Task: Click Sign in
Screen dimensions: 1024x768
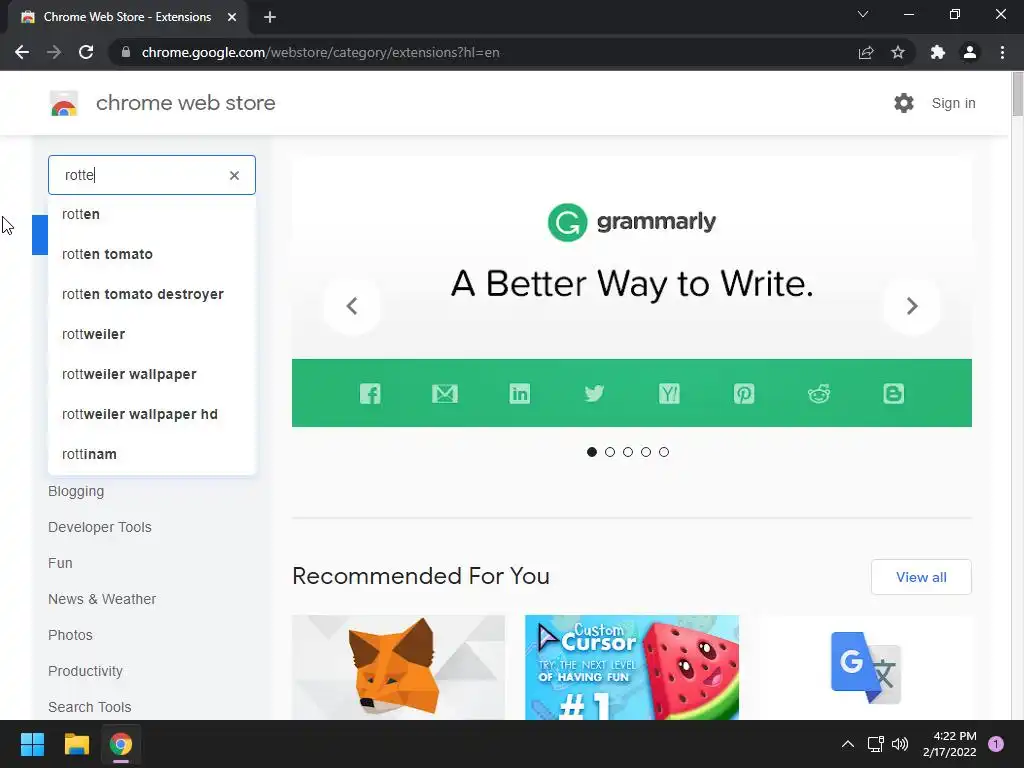Action: point(953,103)
